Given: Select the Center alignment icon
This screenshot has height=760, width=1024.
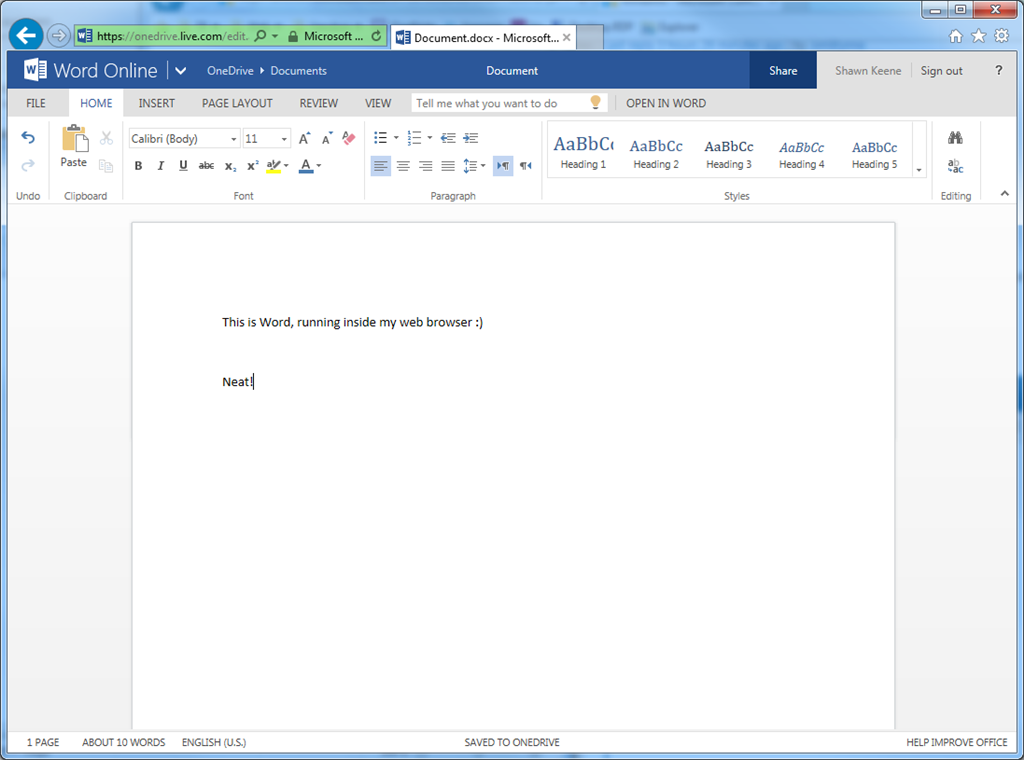Looking at the screenshot, I should [403, 165].
